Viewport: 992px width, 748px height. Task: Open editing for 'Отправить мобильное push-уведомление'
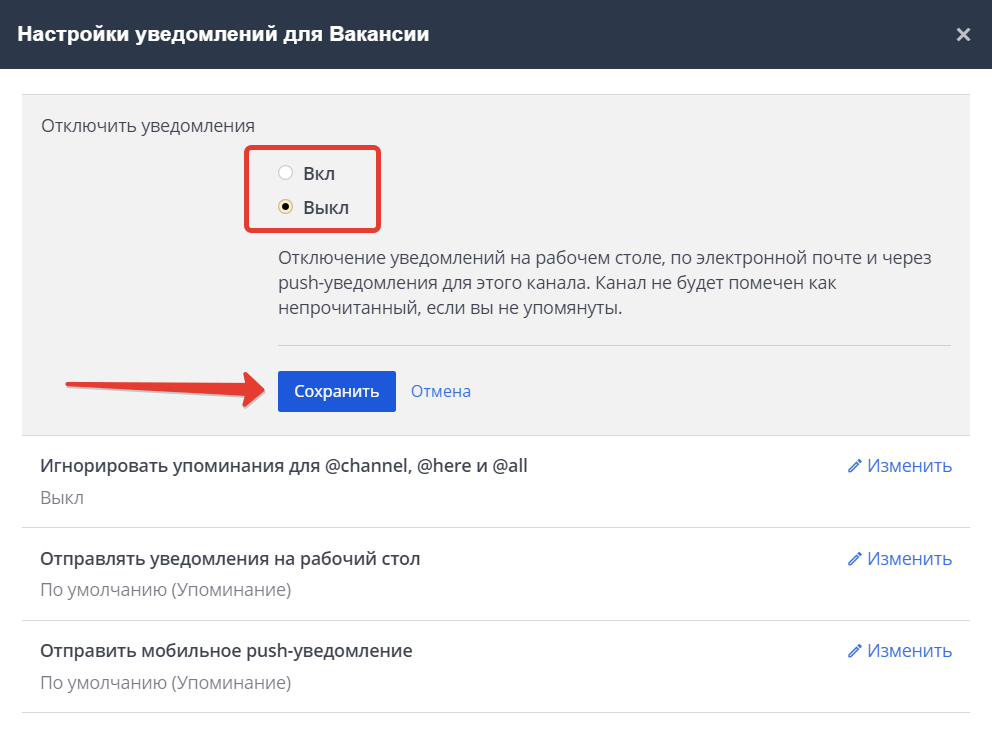908,650
